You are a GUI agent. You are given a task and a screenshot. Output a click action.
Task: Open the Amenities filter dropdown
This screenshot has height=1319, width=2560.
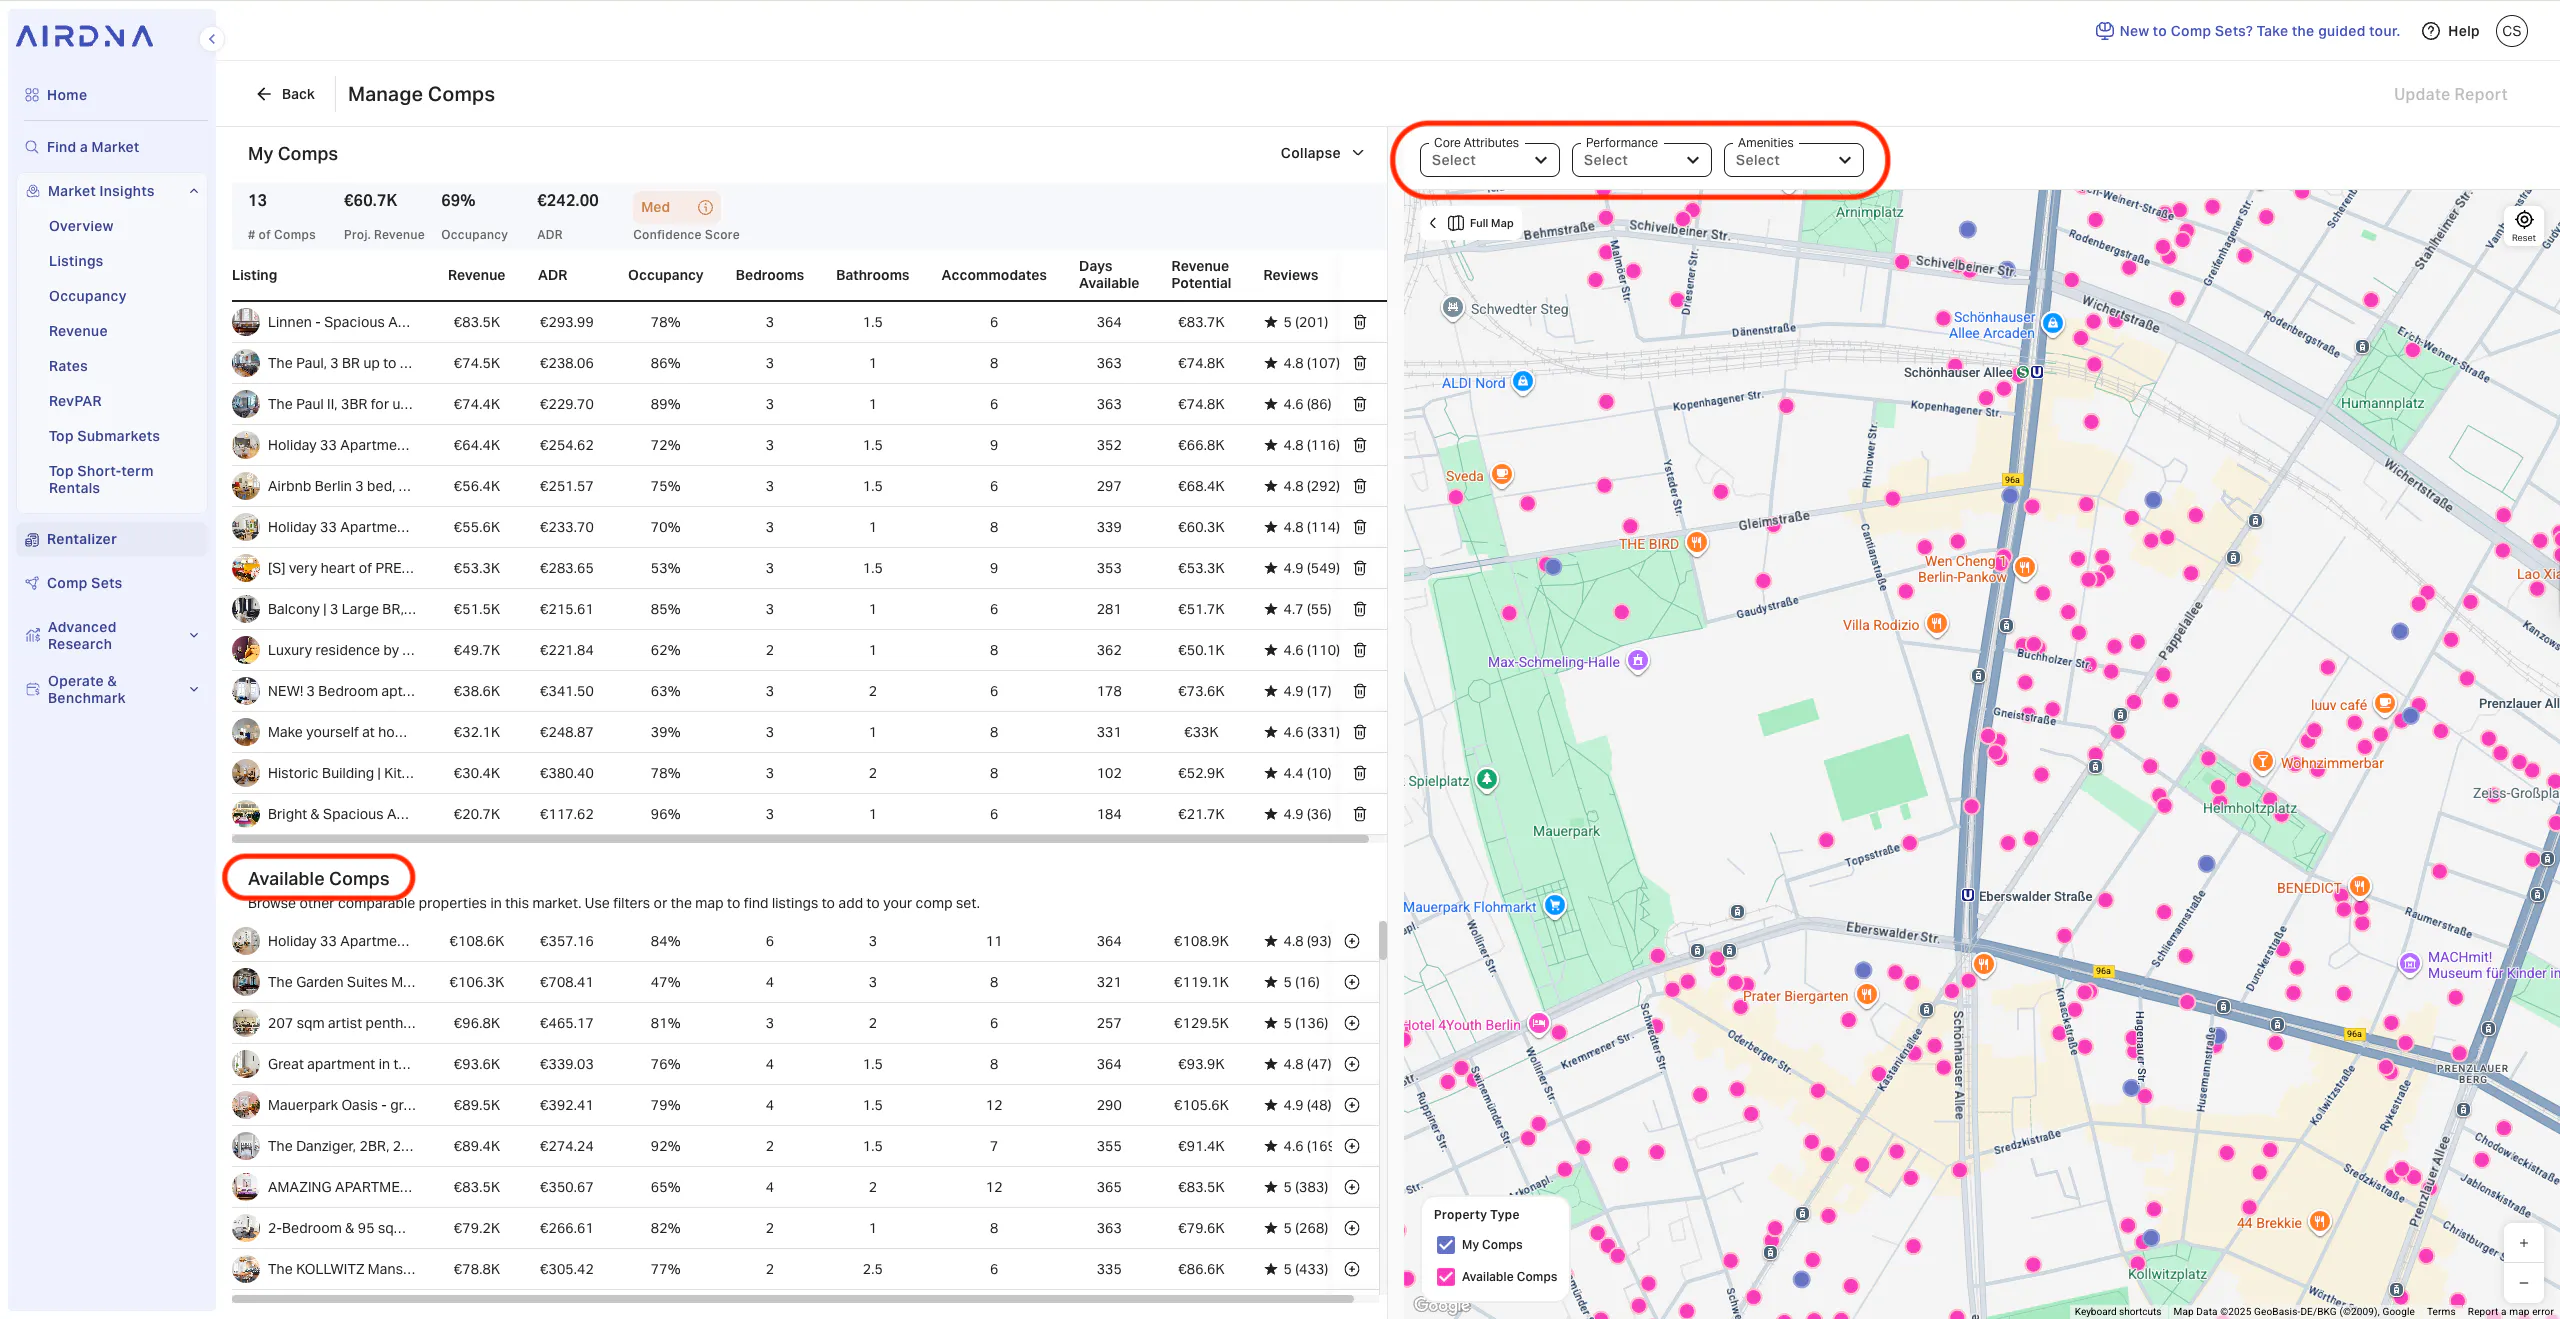point(1794,159)
